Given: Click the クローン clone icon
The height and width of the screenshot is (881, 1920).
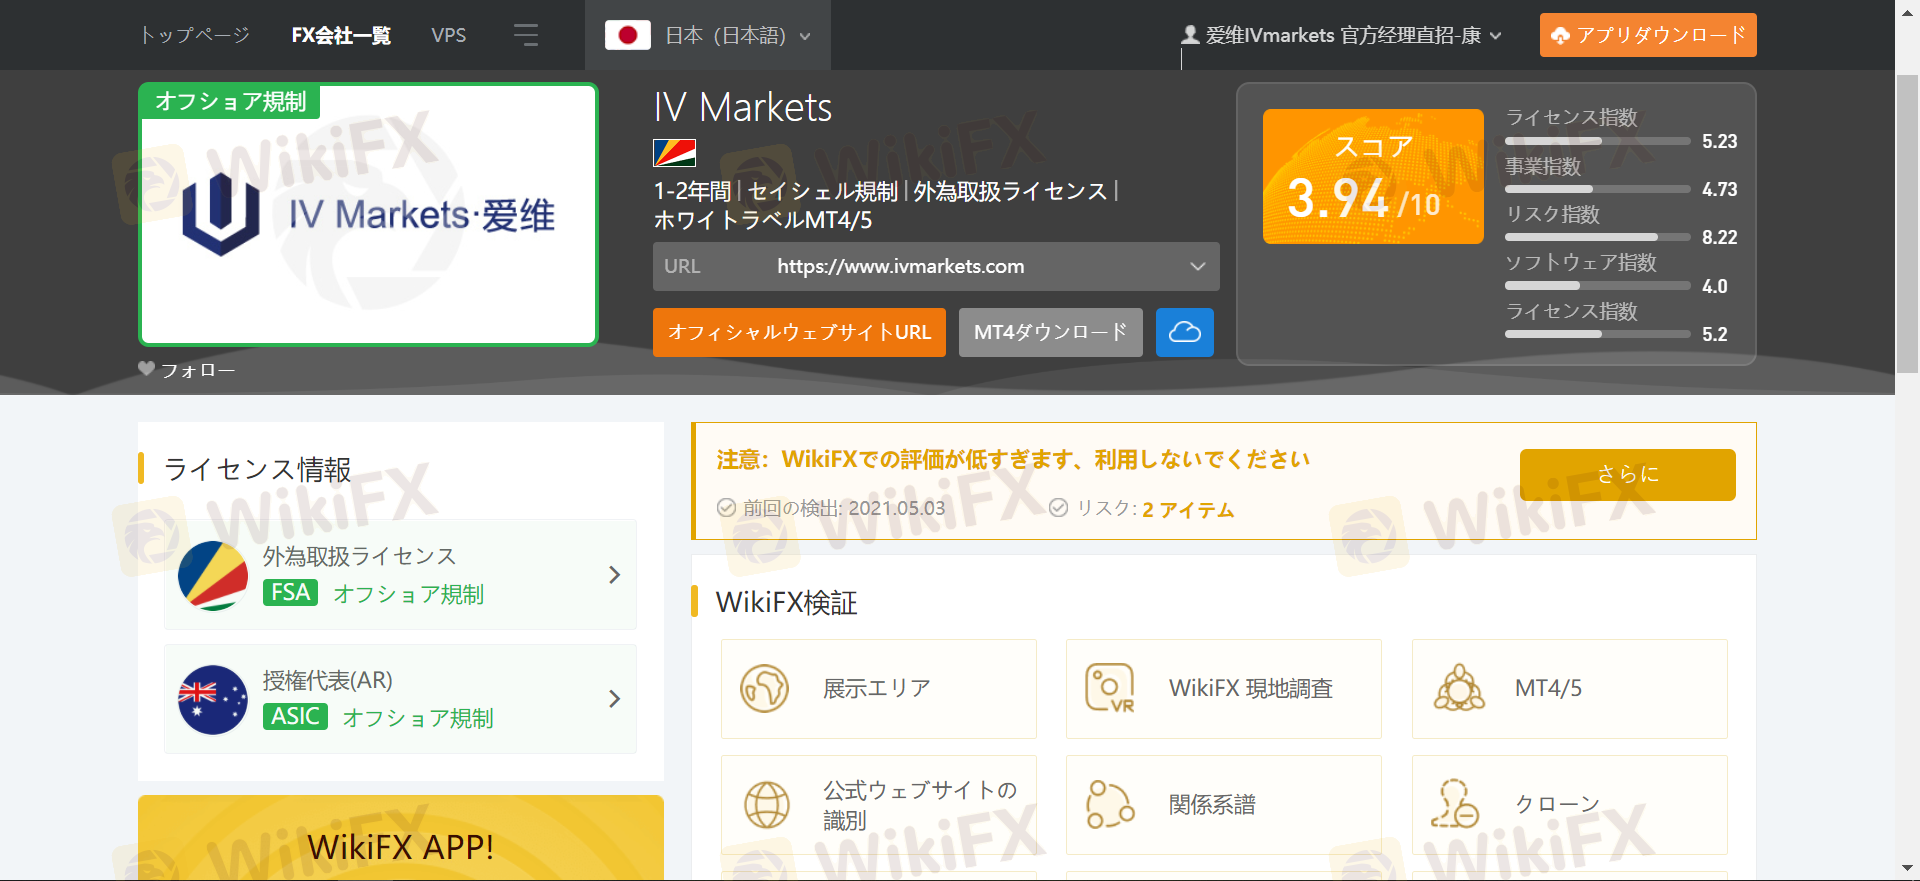Looking at the screenshot, I should pos(1455,805).
